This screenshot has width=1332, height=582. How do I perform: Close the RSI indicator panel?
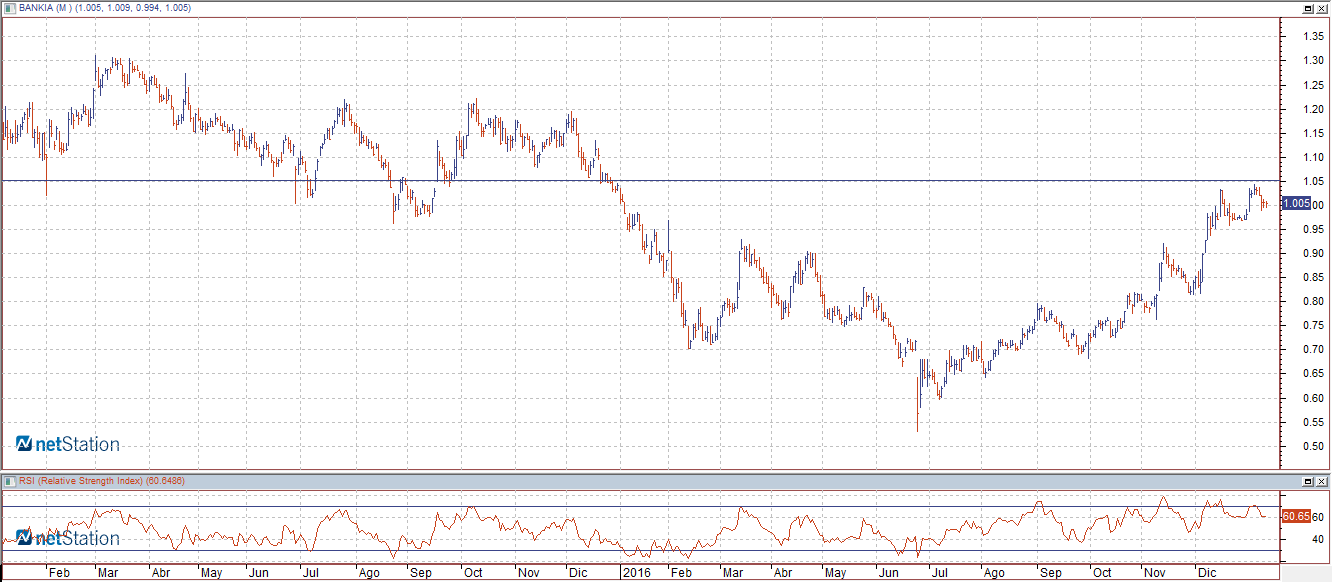pyautogui.click(x=1321, y=481)
